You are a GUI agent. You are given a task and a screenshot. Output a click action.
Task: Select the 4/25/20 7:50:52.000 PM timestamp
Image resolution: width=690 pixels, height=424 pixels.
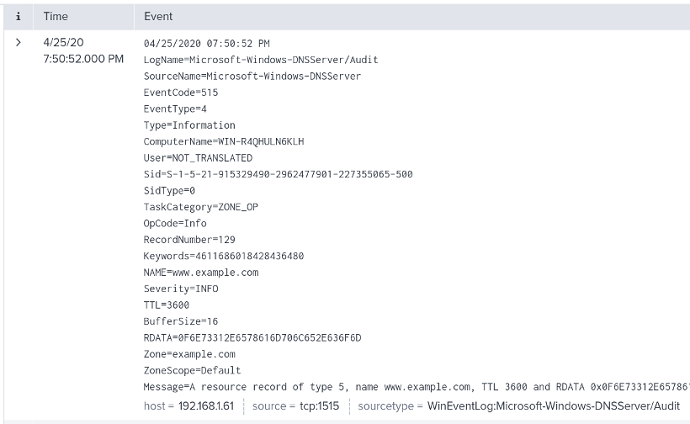click(83, 51)
